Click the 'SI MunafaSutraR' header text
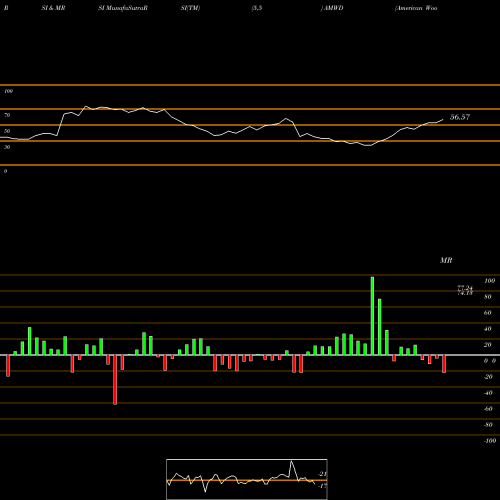This screenshot has width=500, height=500. (123, 8)
